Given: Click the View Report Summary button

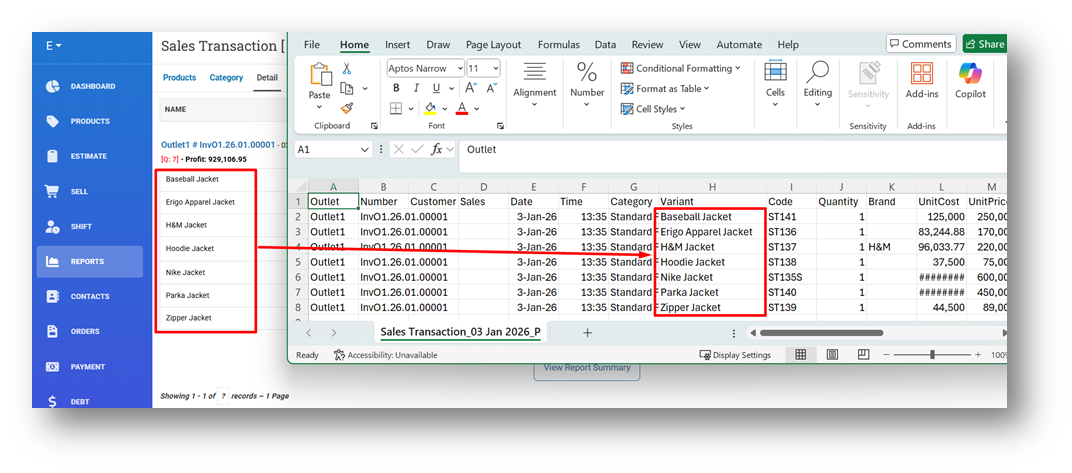Looking at the screenshot, I should pos(586,367).
